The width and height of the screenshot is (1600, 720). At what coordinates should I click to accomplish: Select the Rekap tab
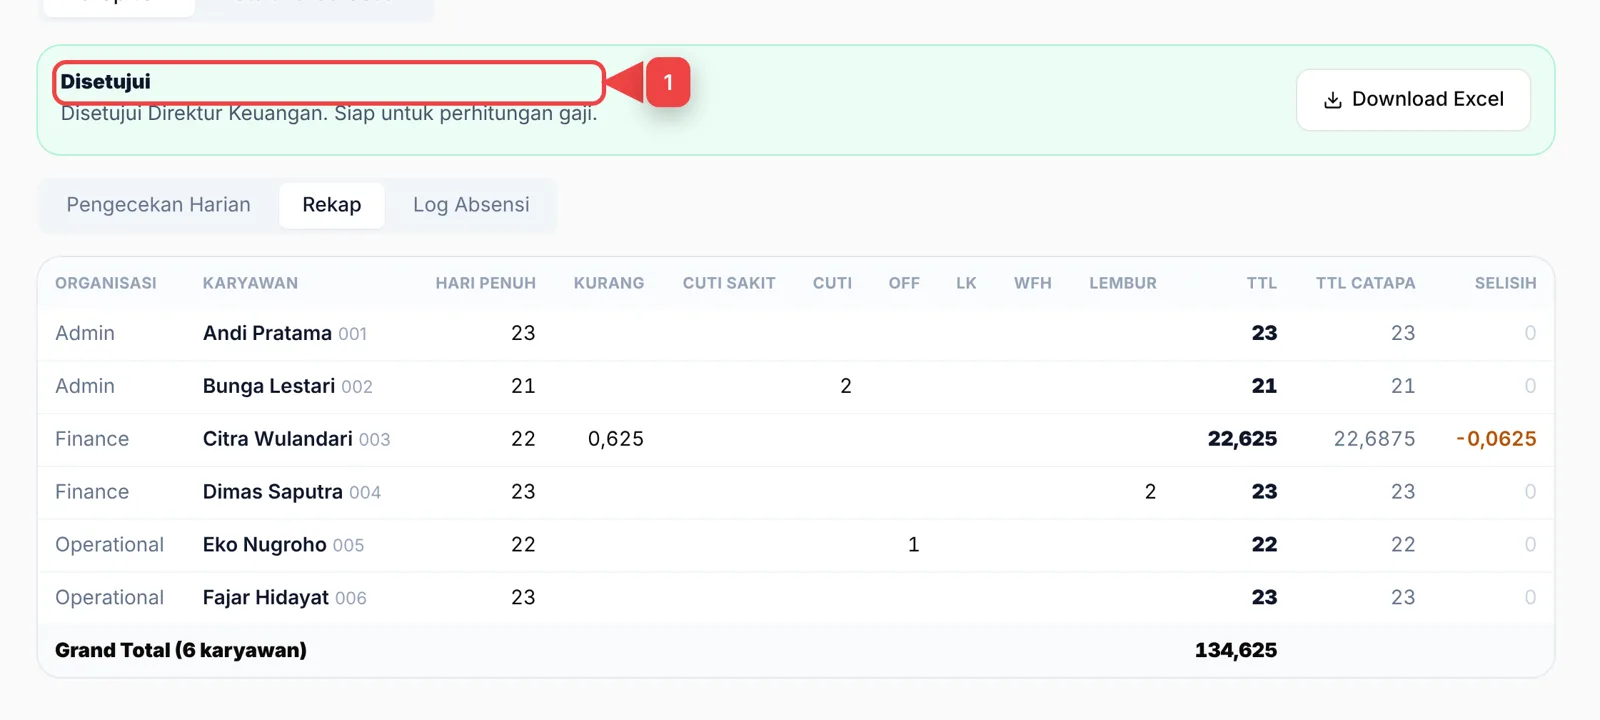point(332,205)
